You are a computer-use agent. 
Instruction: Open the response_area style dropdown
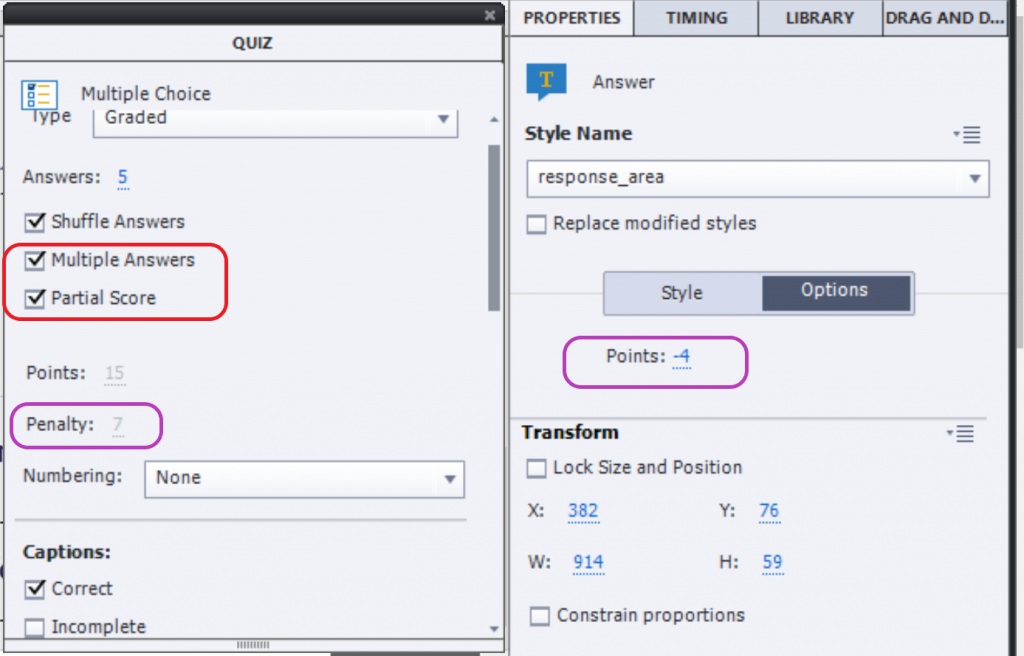[757, 178]
